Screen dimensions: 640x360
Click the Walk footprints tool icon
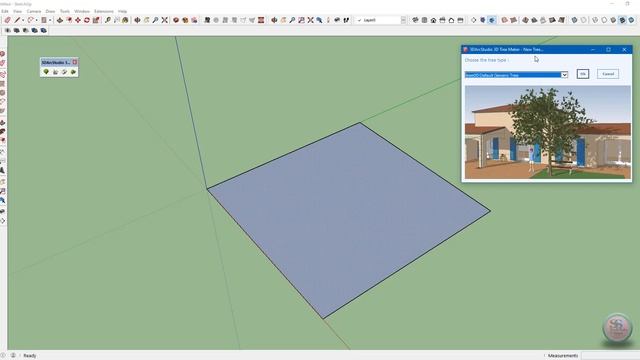point(346,20)
